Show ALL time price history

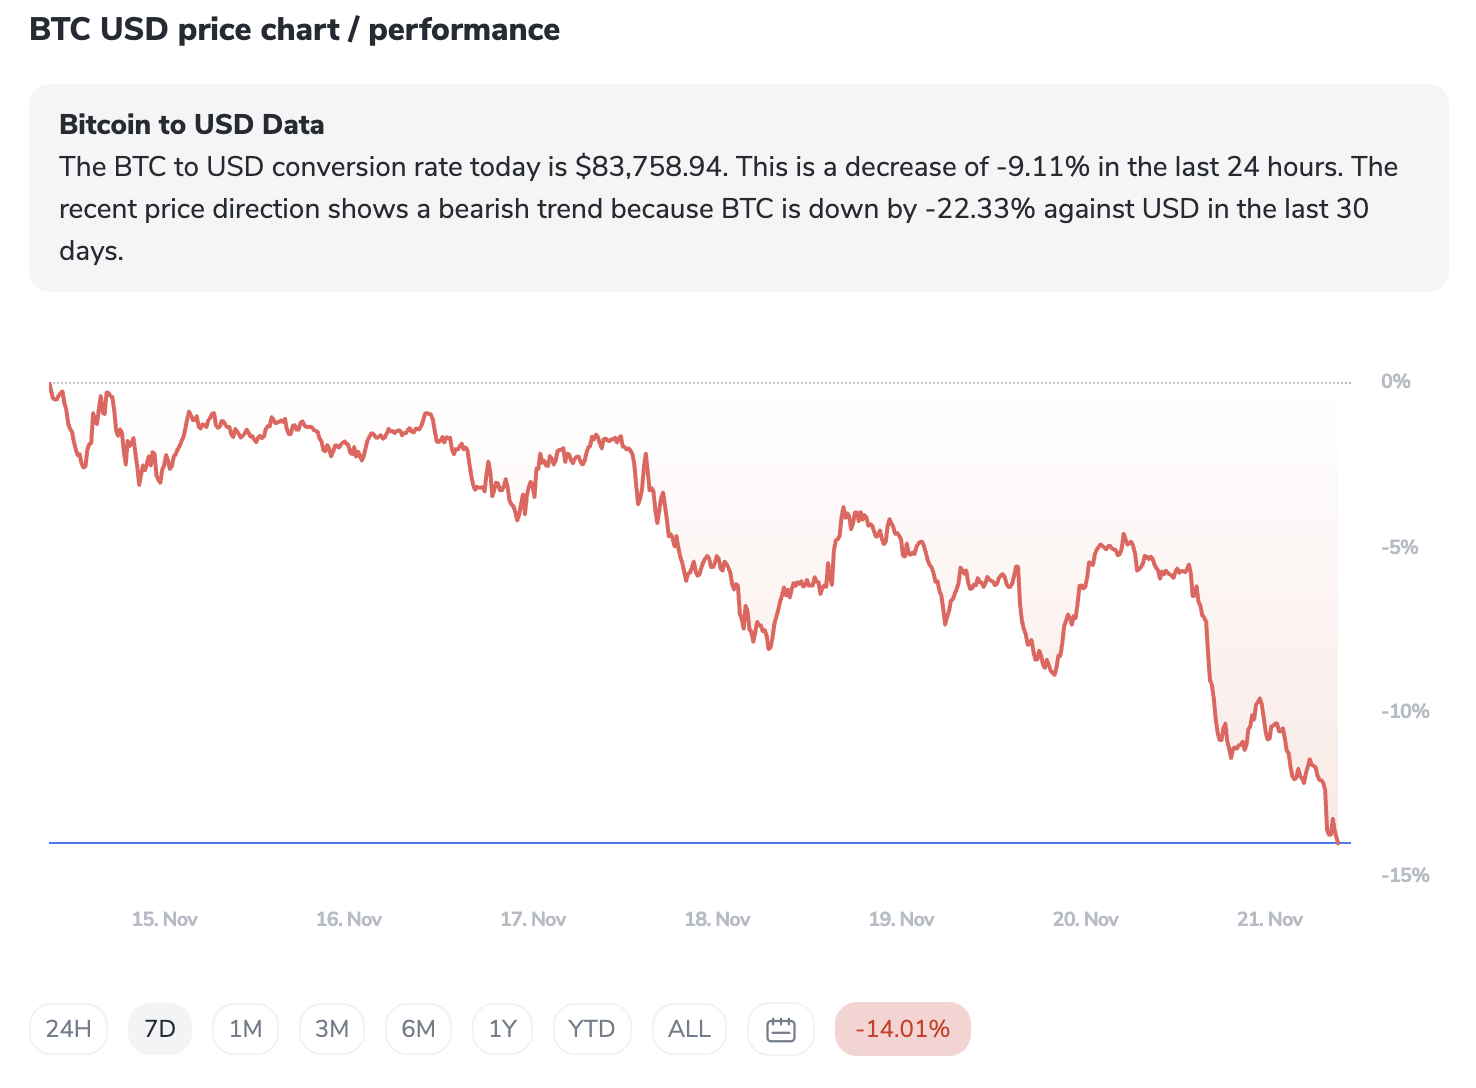click(x=689, y=1029)
